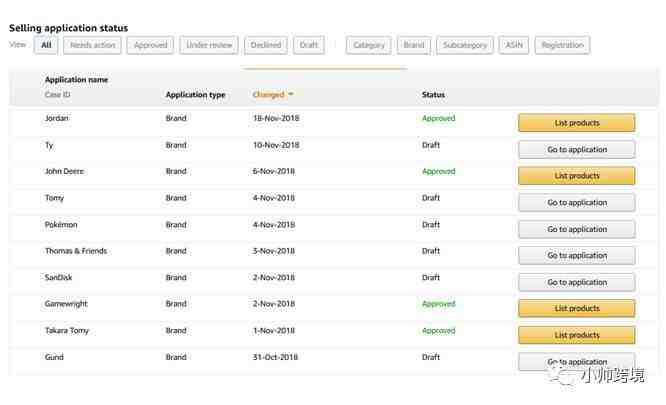Filter by Registration type

tap(562, 45)
